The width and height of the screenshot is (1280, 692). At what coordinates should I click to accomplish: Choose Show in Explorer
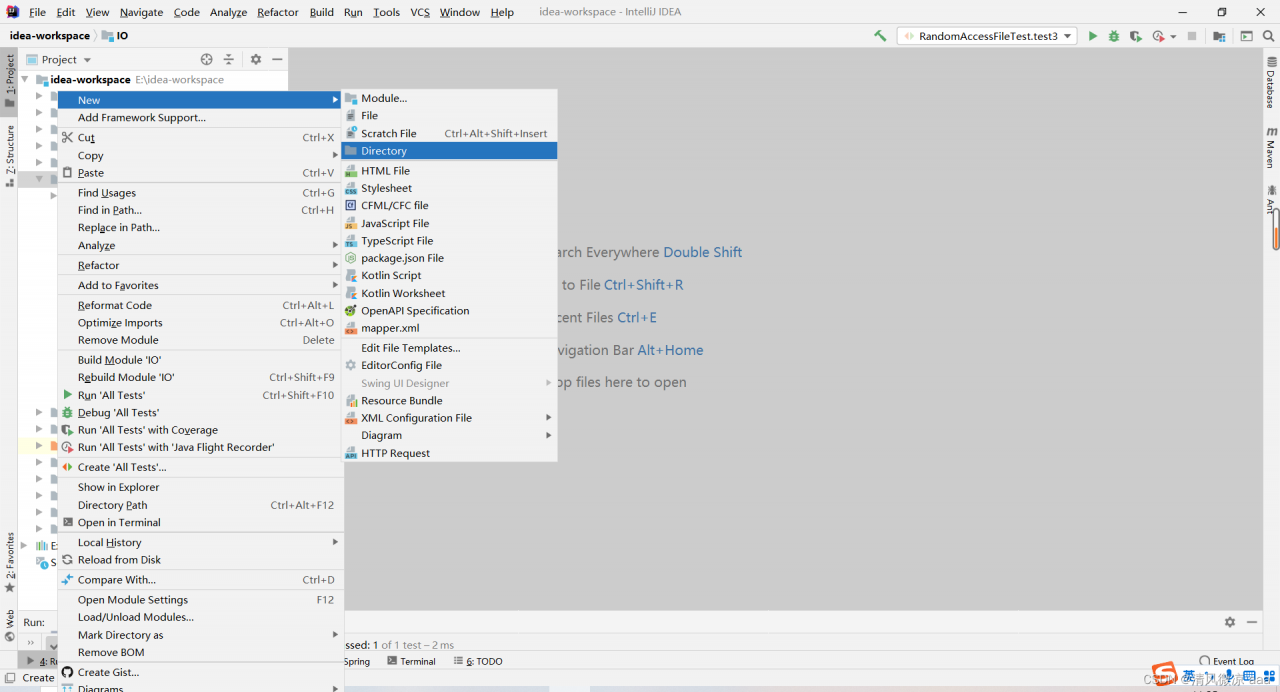tap(200, 488)
